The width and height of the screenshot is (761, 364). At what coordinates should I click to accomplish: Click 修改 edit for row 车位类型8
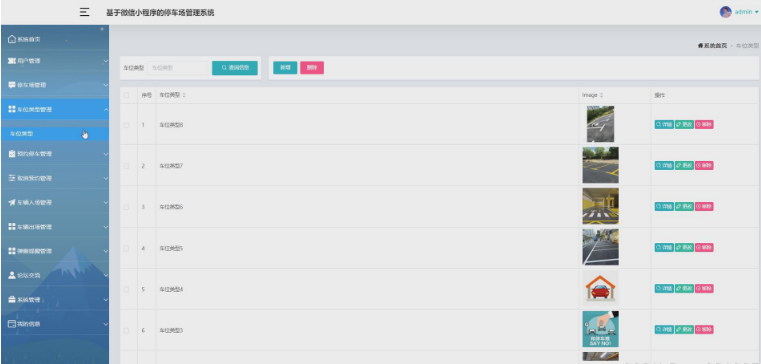click(684, 125)
